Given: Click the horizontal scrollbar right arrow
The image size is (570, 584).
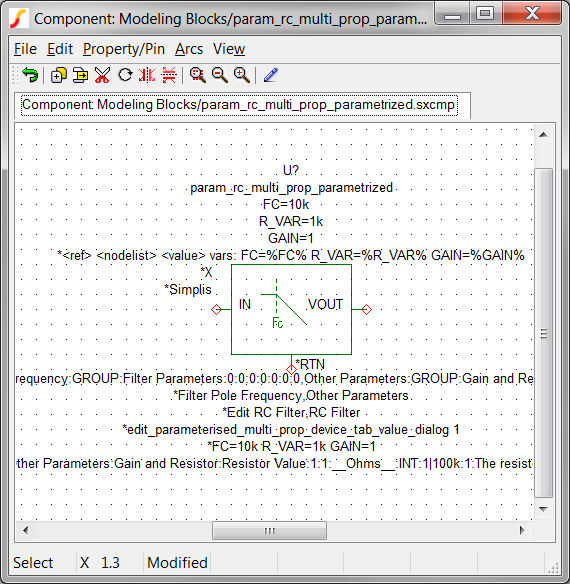Looking at the screenshot, I should click(x=522, y=530).
